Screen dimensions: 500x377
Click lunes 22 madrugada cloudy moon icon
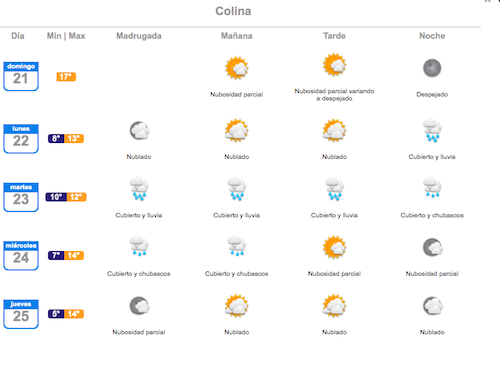pos(139,130)
